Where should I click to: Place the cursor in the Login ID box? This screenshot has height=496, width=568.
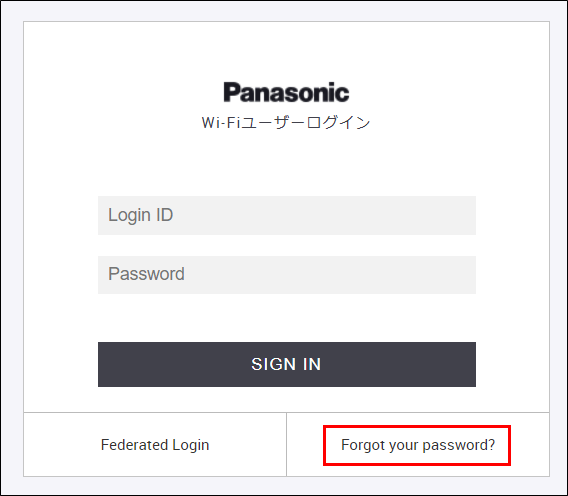coord(287,215)
